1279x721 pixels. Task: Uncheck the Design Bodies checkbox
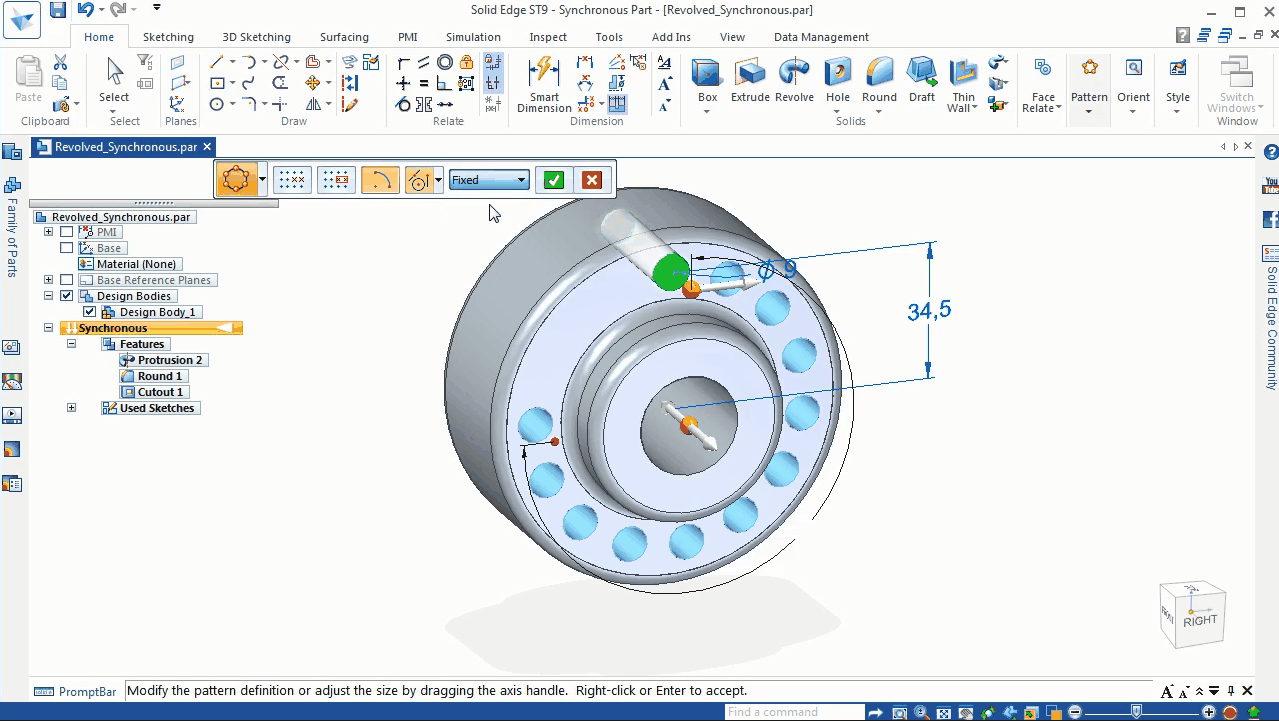coord(67,296)
